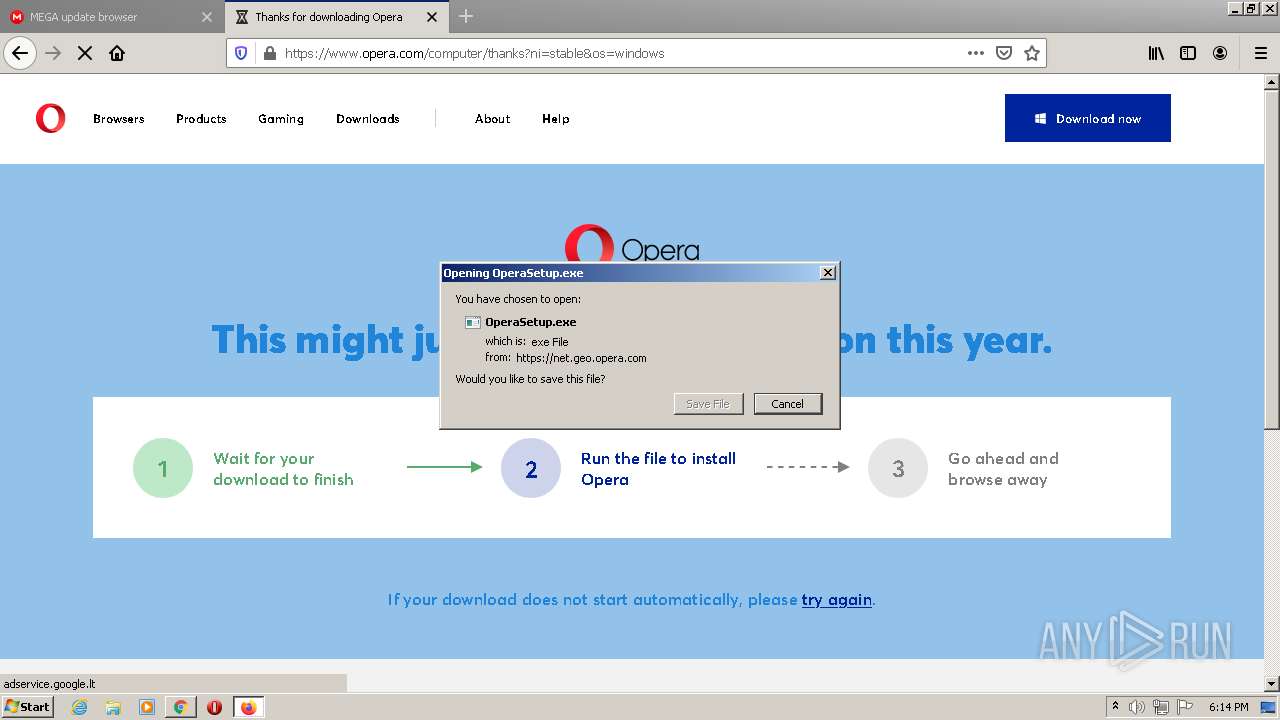Save page to Pocket
The image size is (1280, 720).
[x=1004, y=53]
